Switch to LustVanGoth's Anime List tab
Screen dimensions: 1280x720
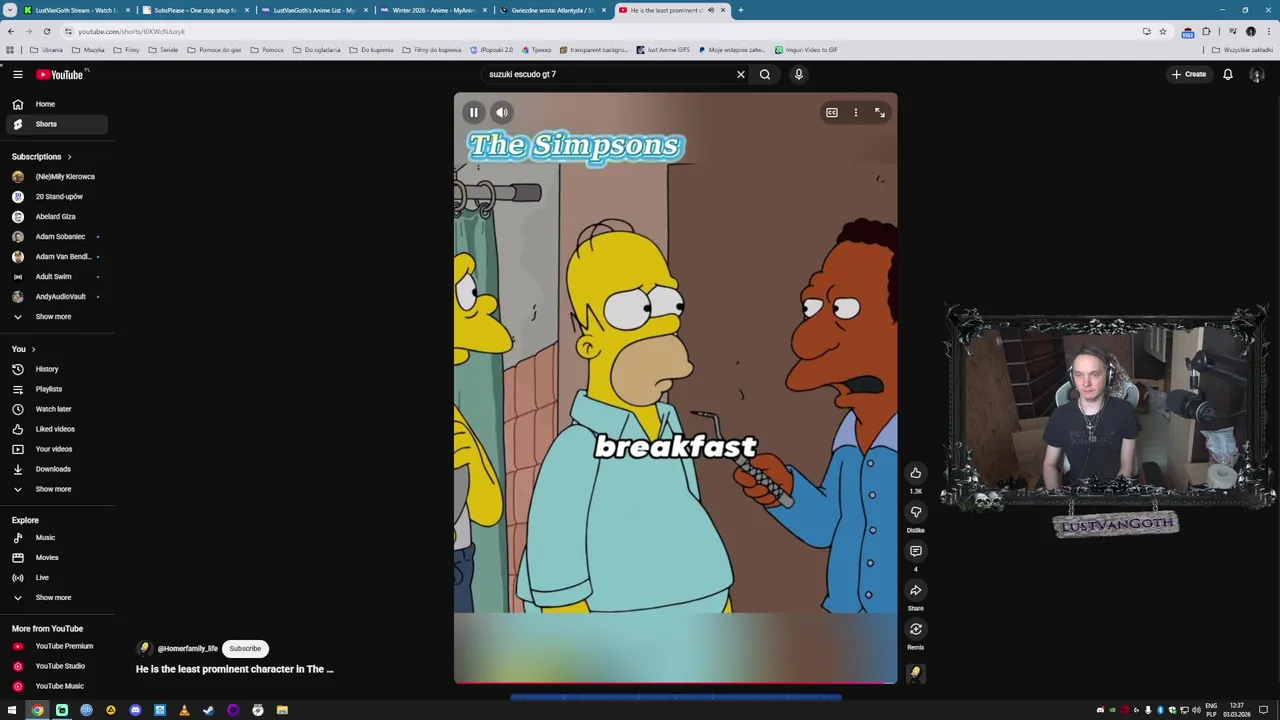pos(314,10)
